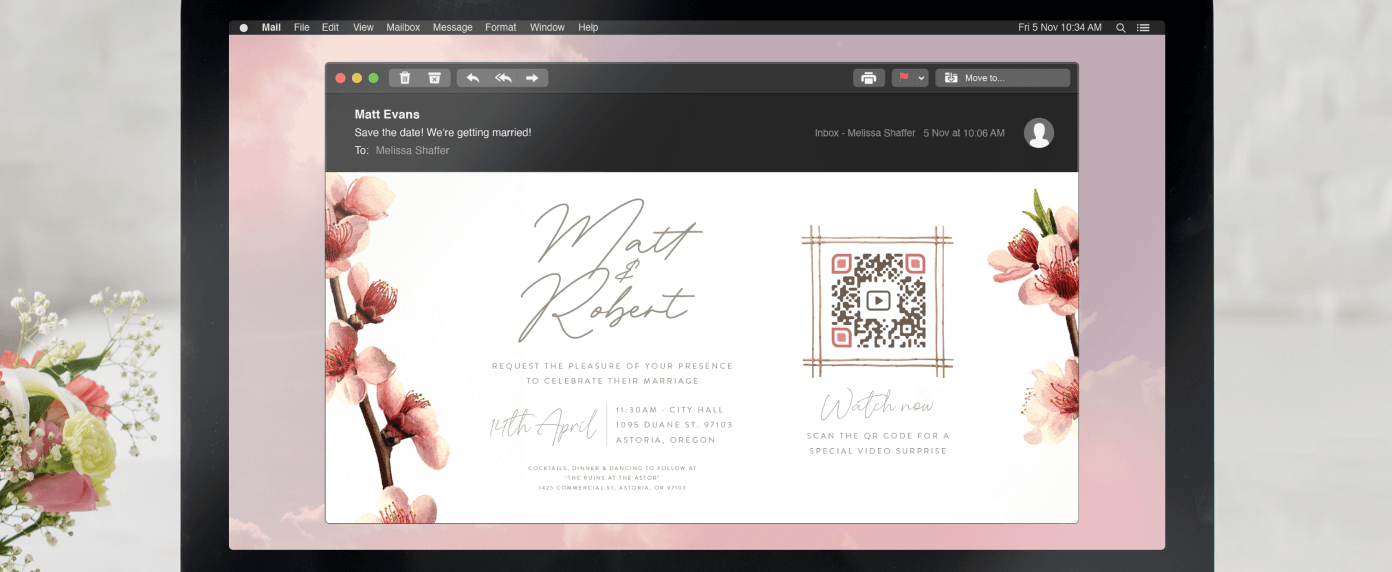The height and width of the screenshot is (572, 1392).
Task: Reply to Matt Evans' email
Action: coord(473,78)
